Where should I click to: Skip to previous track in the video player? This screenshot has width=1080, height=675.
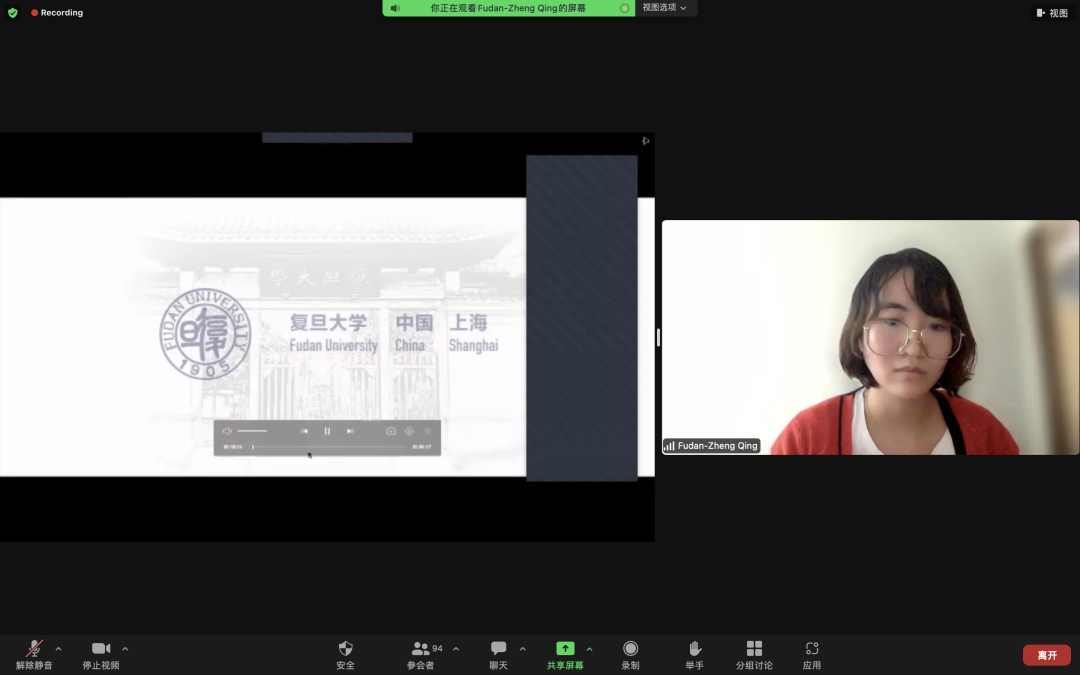point(304,431)
